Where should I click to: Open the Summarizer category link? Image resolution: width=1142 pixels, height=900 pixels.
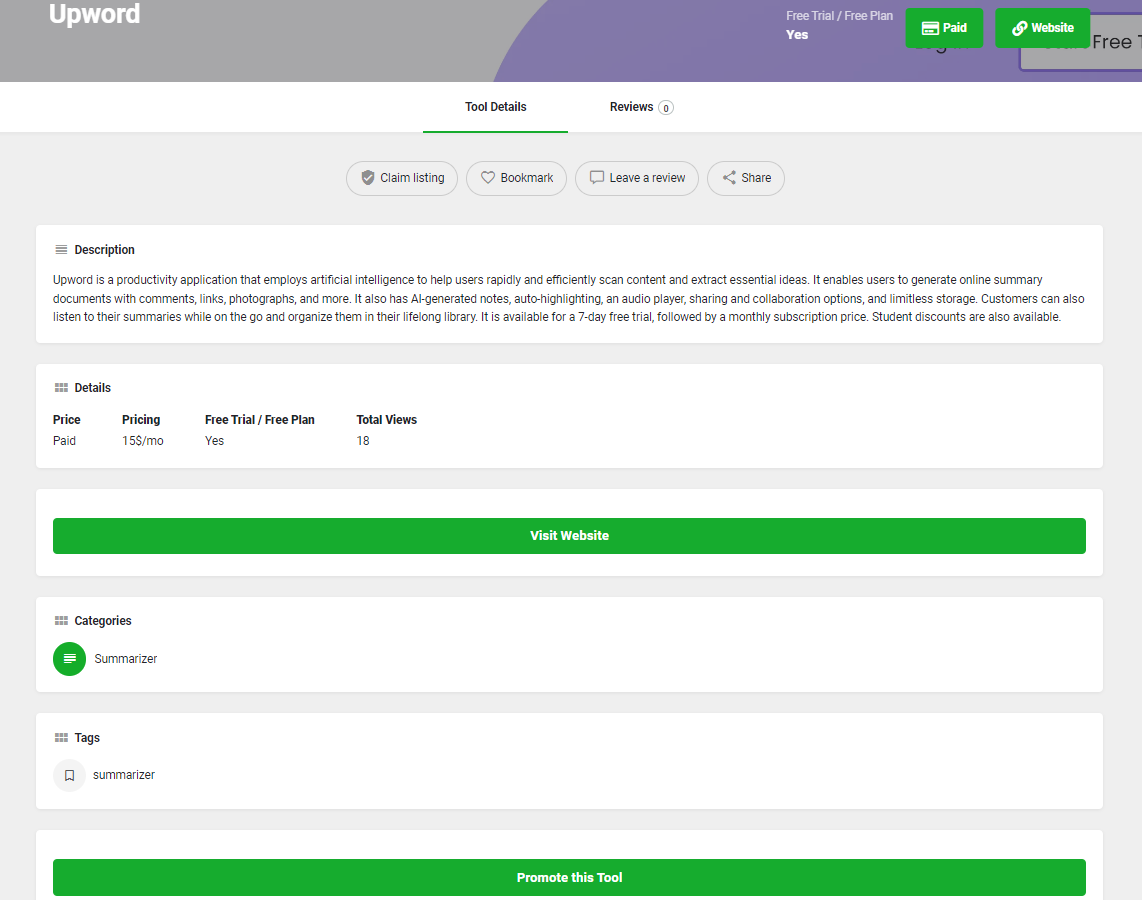125,659
